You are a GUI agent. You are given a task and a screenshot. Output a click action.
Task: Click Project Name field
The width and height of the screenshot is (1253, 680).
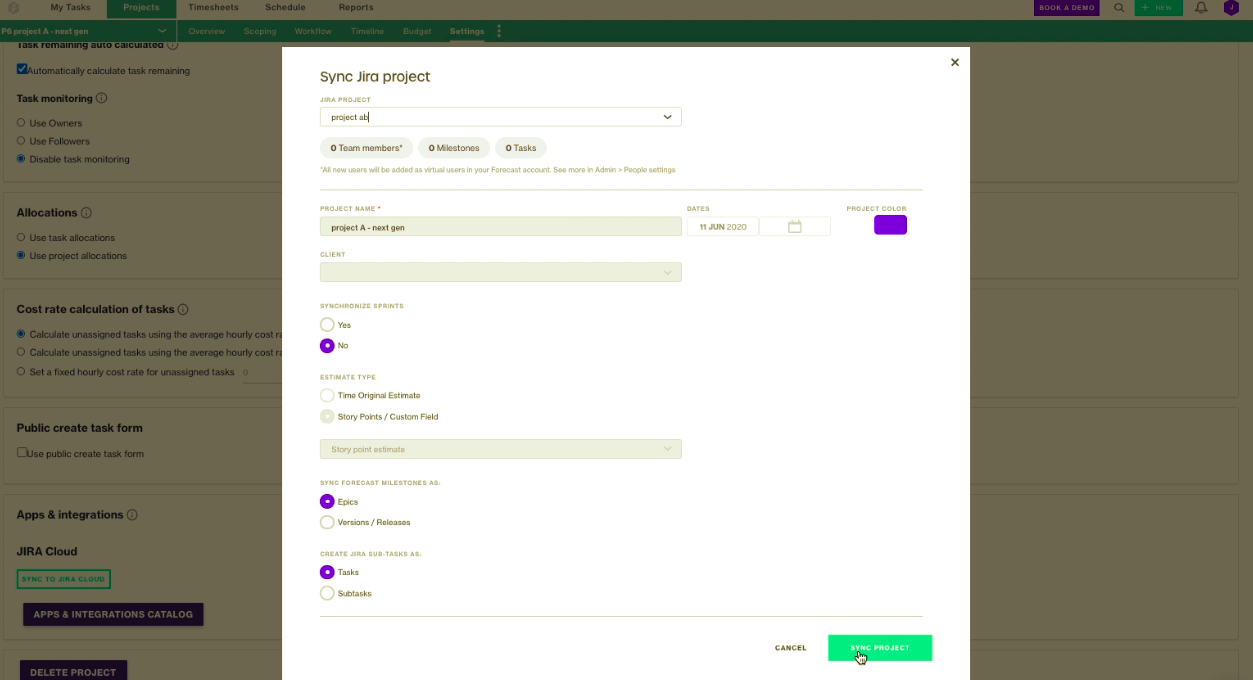(501, 227)
